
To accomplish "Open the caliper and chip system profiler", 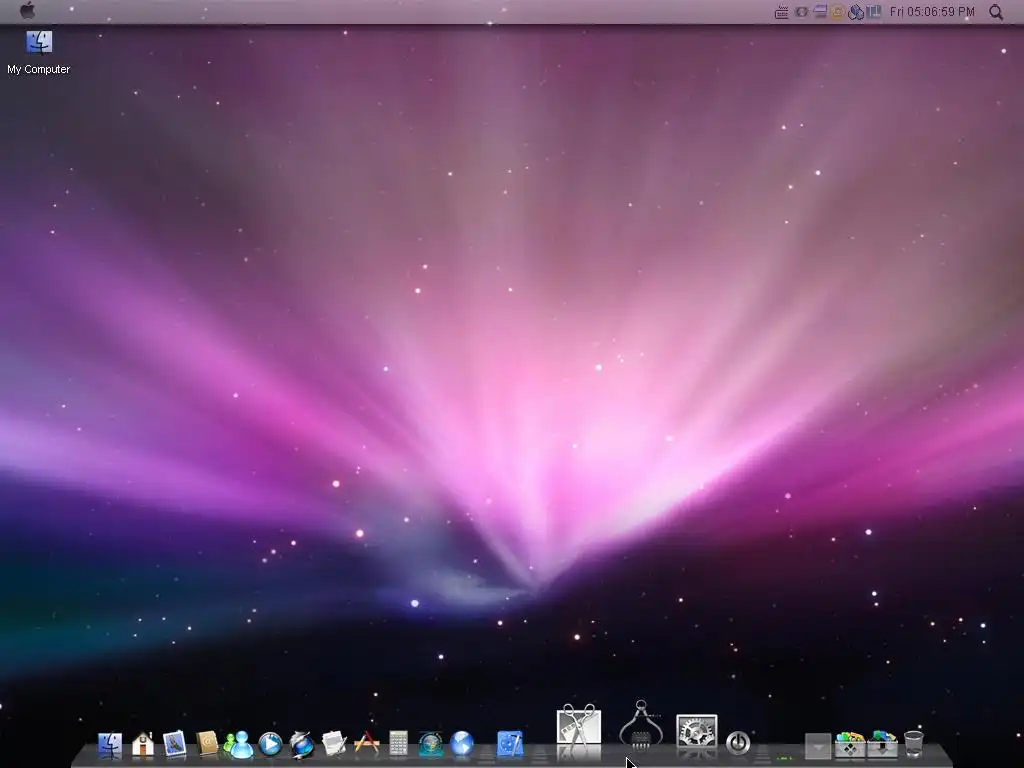I will point(641,725).
